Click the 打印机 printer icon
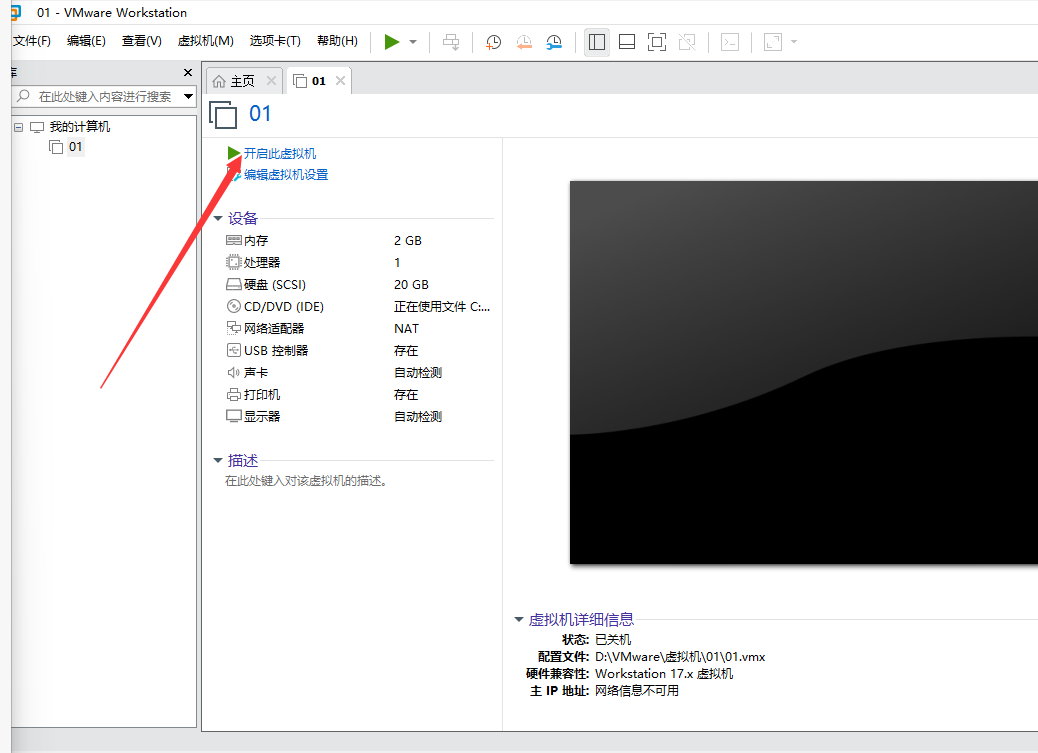 coord(234,395)
